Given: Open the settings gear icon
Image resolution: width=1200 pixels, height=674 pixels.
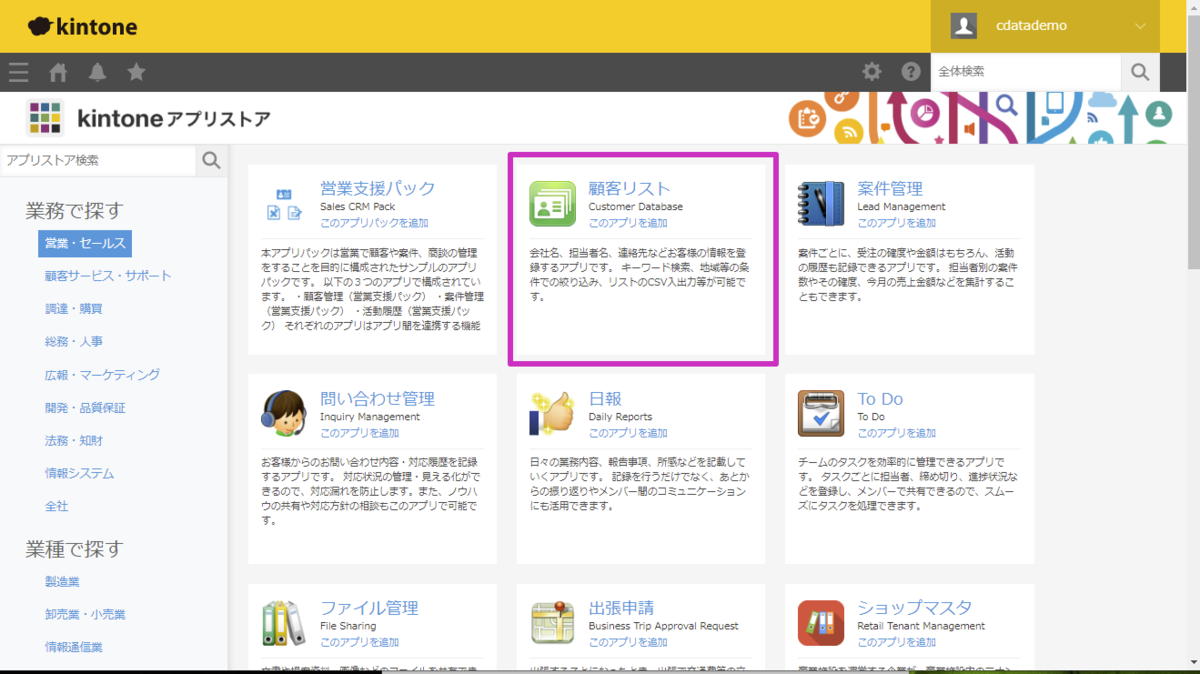Looking at the screenshot, I should (x=872, y=72).
